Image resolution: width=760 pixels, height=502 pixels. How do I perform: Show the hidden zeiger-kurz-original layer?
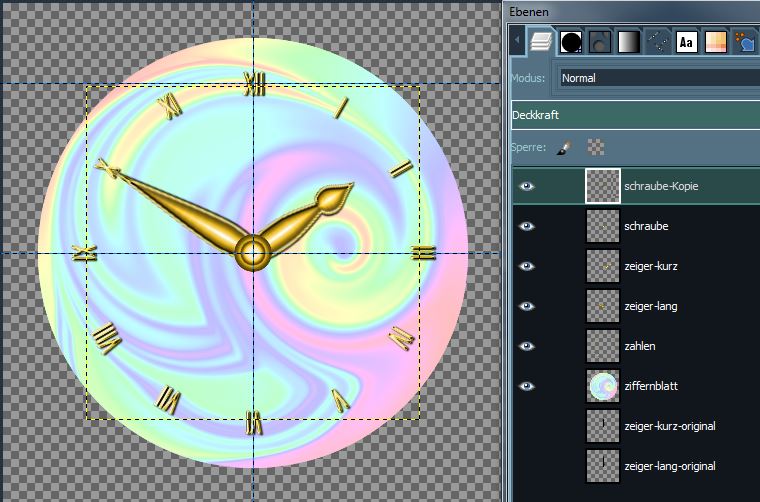pos(527,426)
